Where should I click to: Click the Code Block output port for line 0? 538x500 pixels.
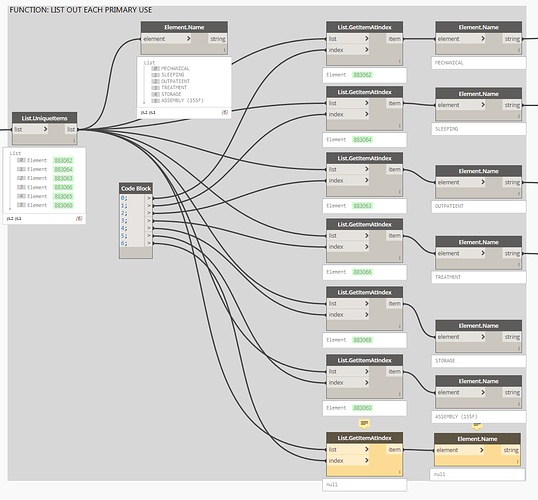149,198
